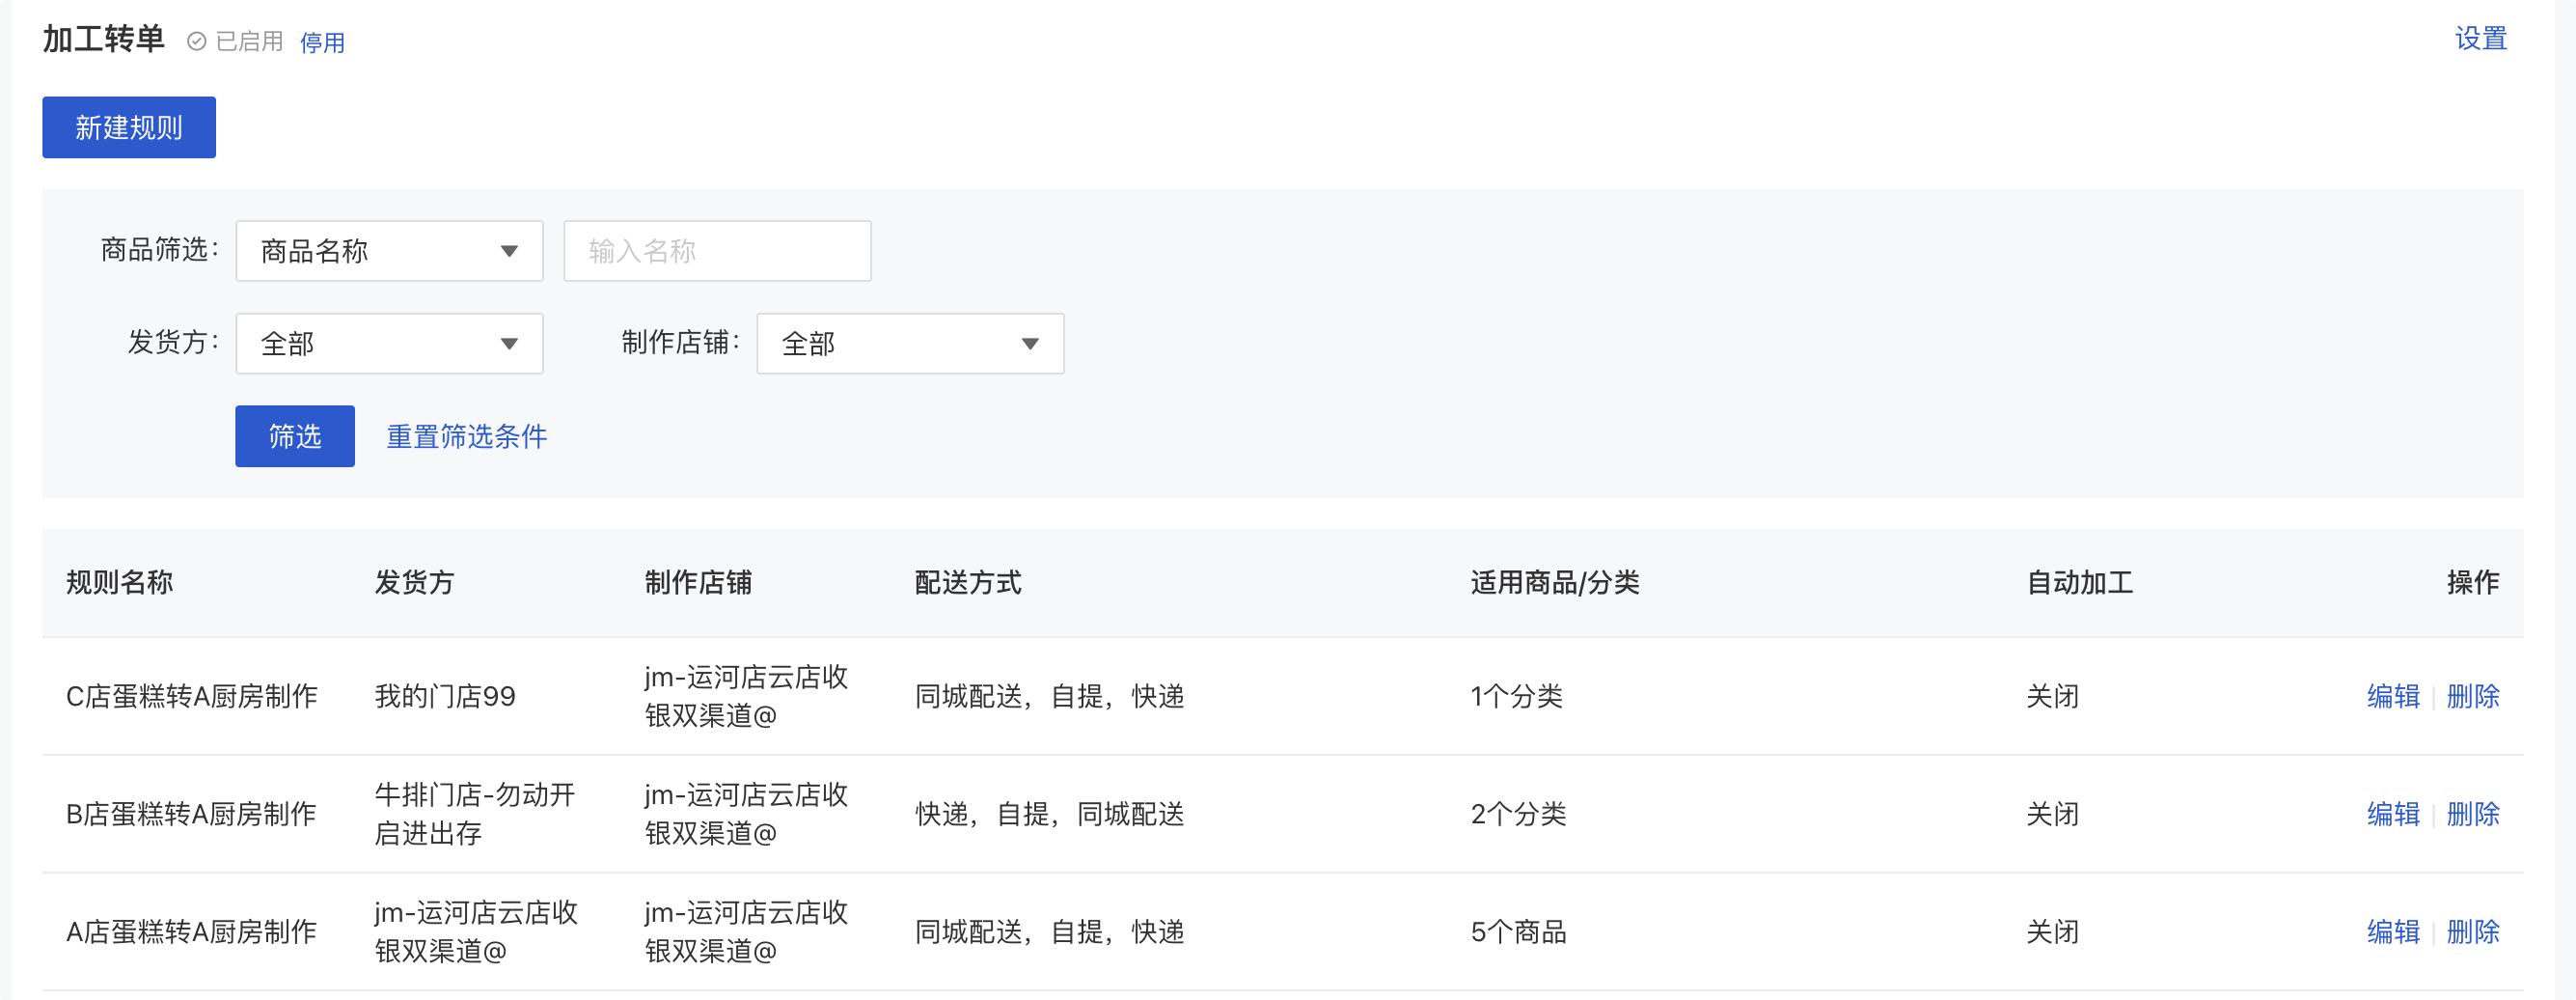Edit the A店蛋糕转A厨房制作 rule
2576x1000 pixels.
[2393, 932]
